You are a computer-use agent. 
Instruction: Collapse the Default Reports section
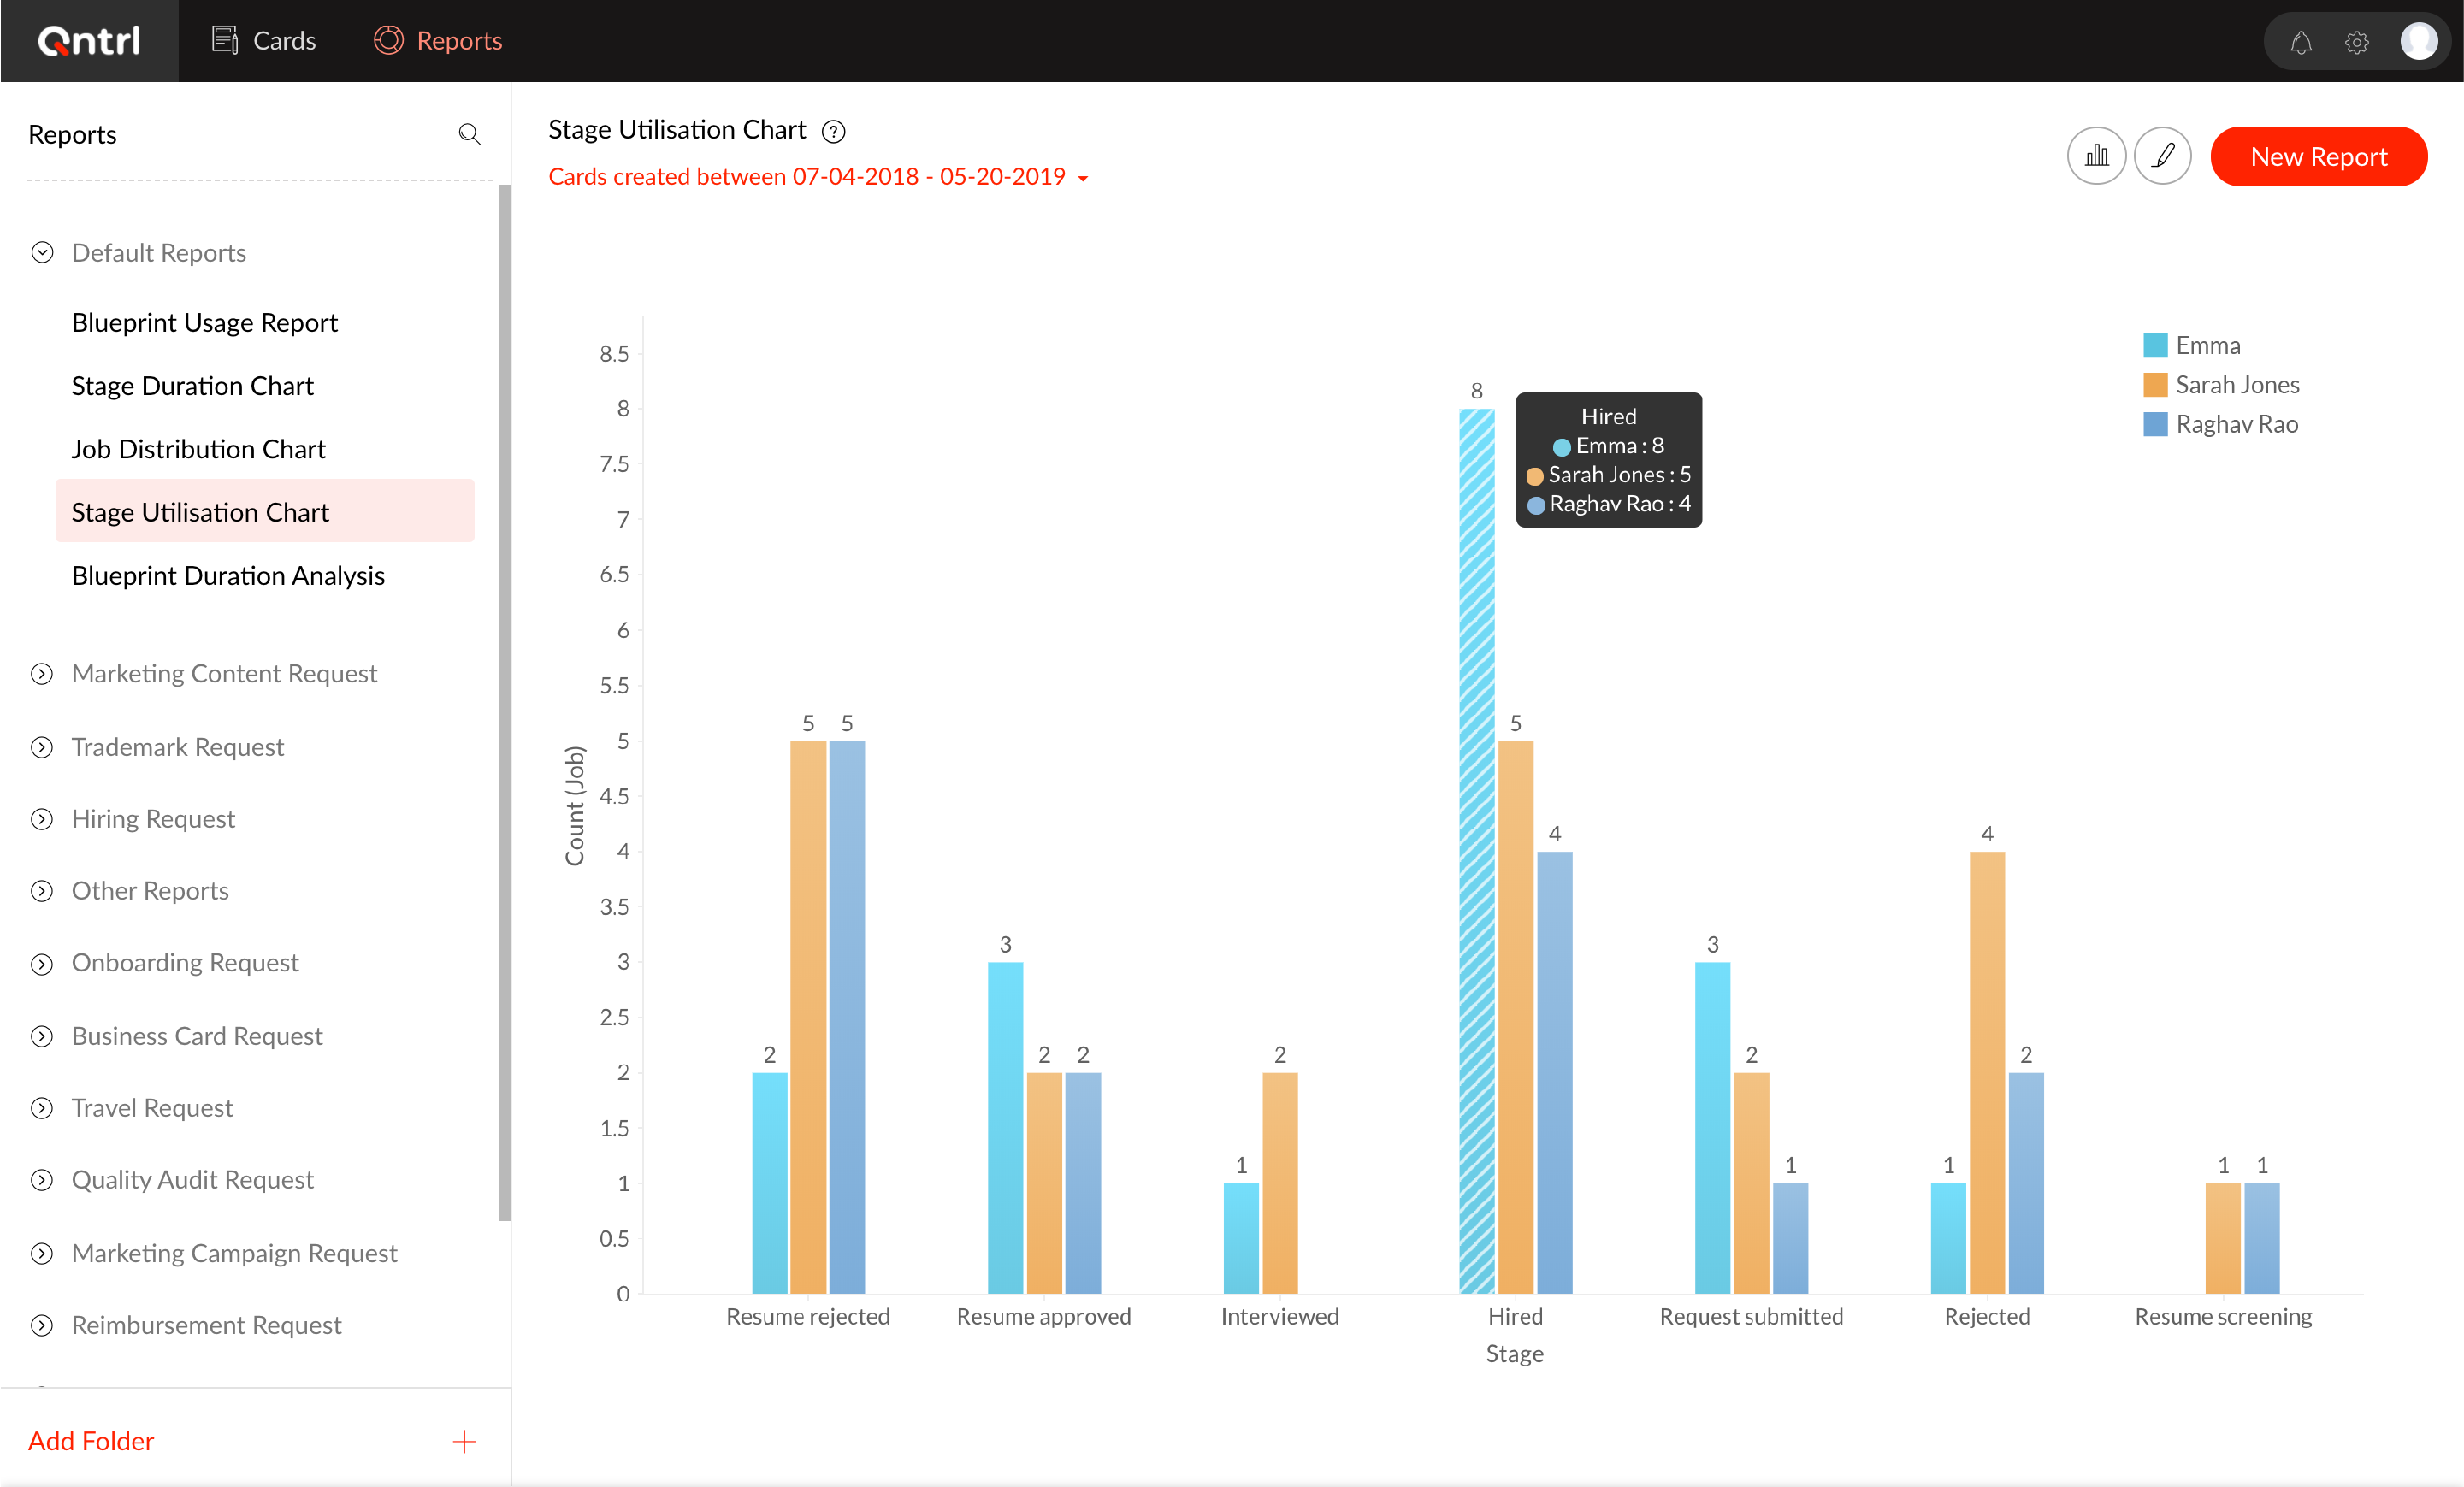coord(41,252)
